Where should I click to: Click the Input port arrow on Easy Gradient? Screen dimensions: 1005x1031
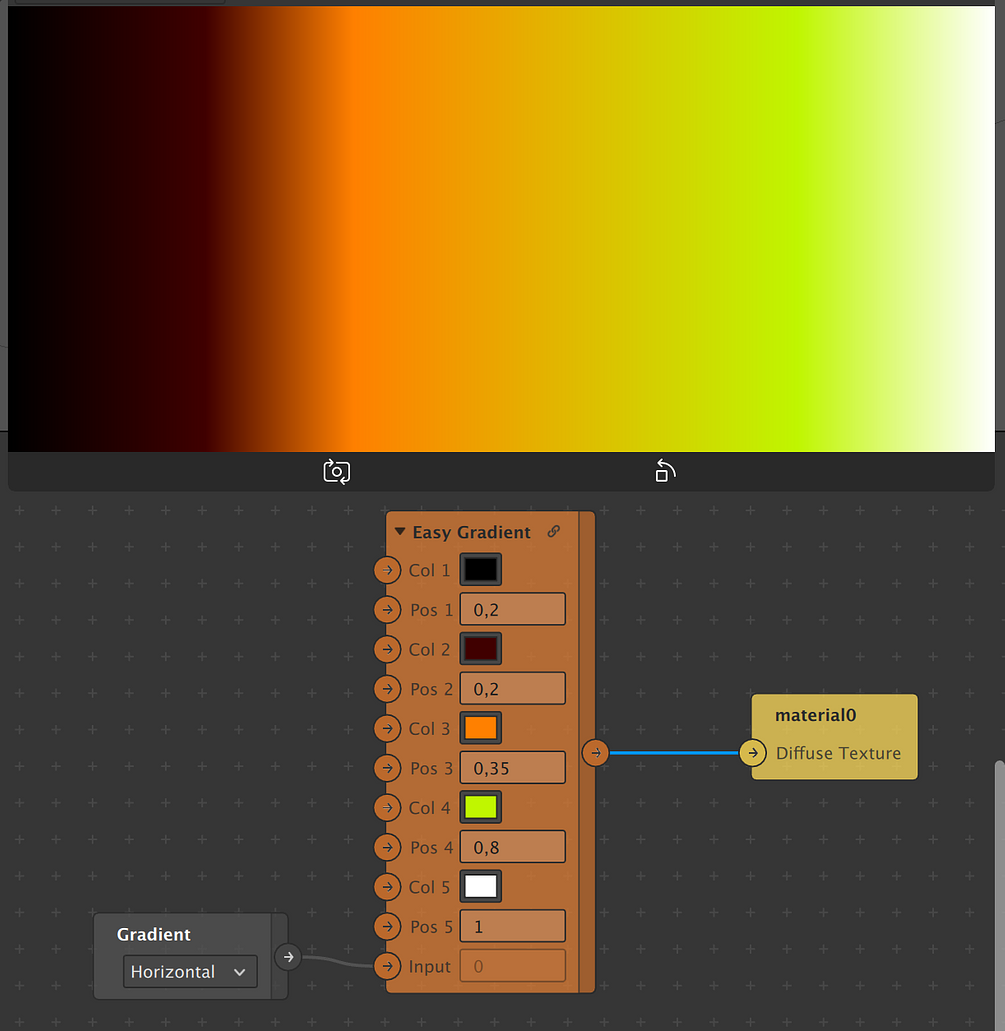click(387, 966)
